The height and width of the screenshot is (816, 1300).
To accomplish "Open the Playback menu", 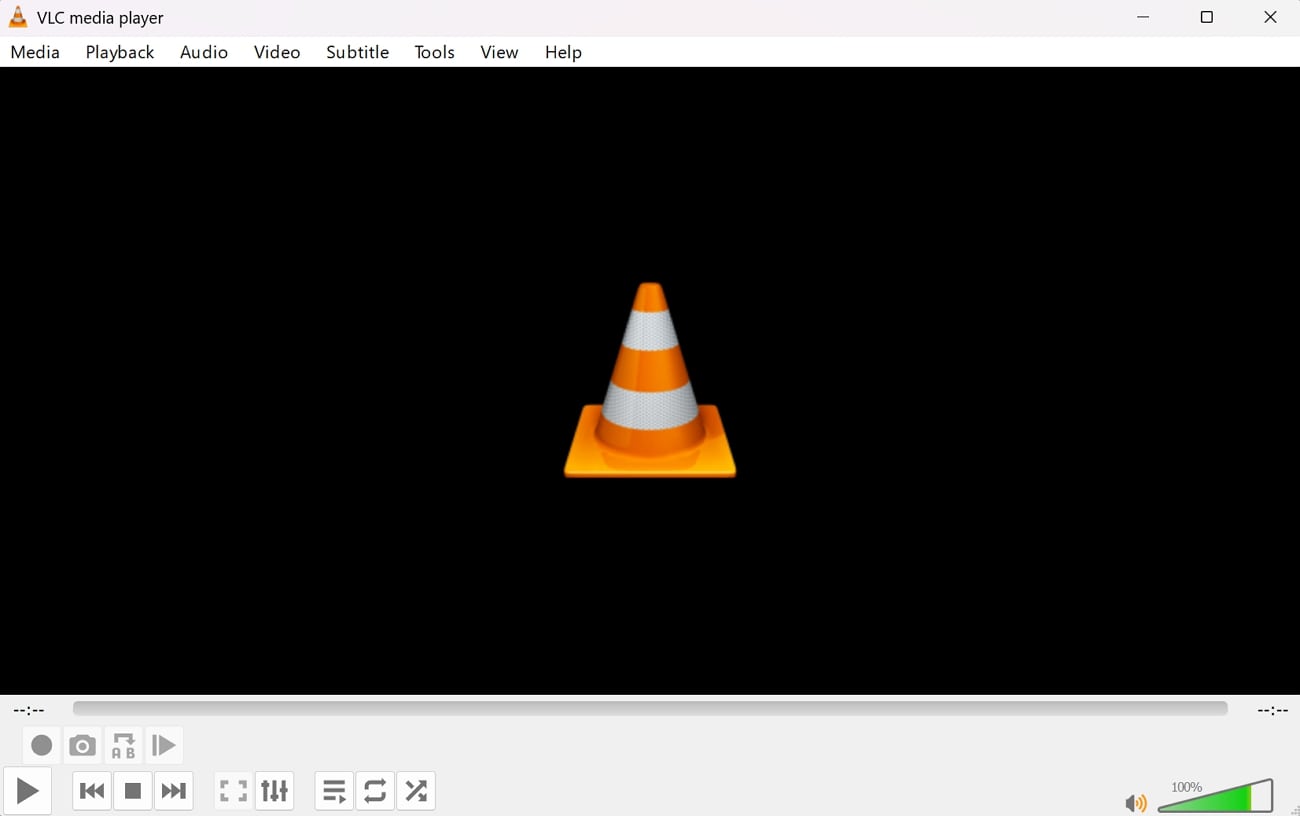I will pos(120,52).
